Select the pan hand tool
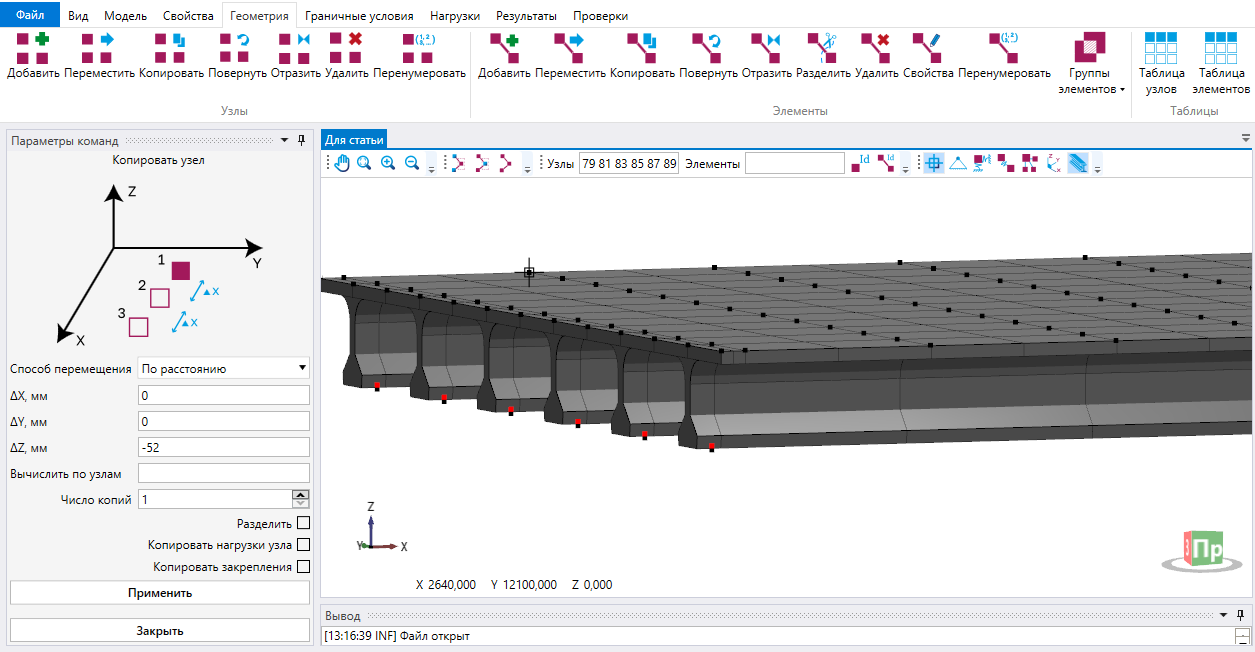This screenshot has height=652, width=1255. tap(342, 164)
